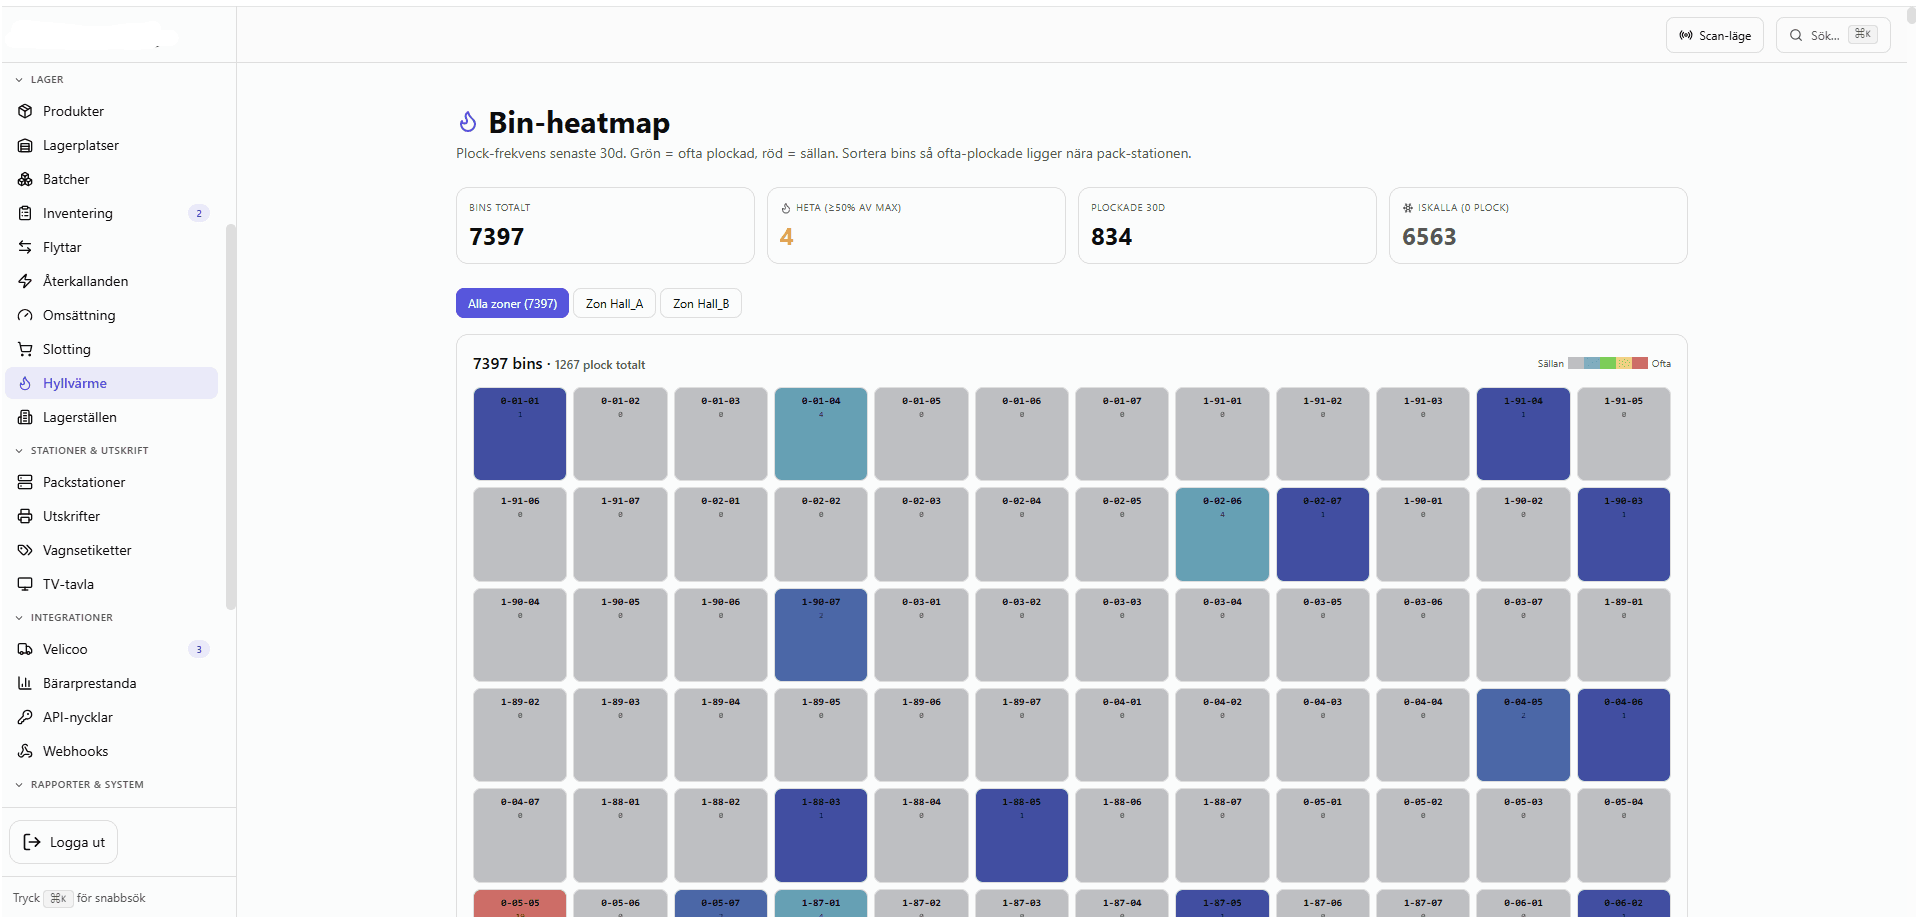The image size is (1916, 917).
Task: Click the Hyllvärme flame icon in sidebar
Action: 25,383
